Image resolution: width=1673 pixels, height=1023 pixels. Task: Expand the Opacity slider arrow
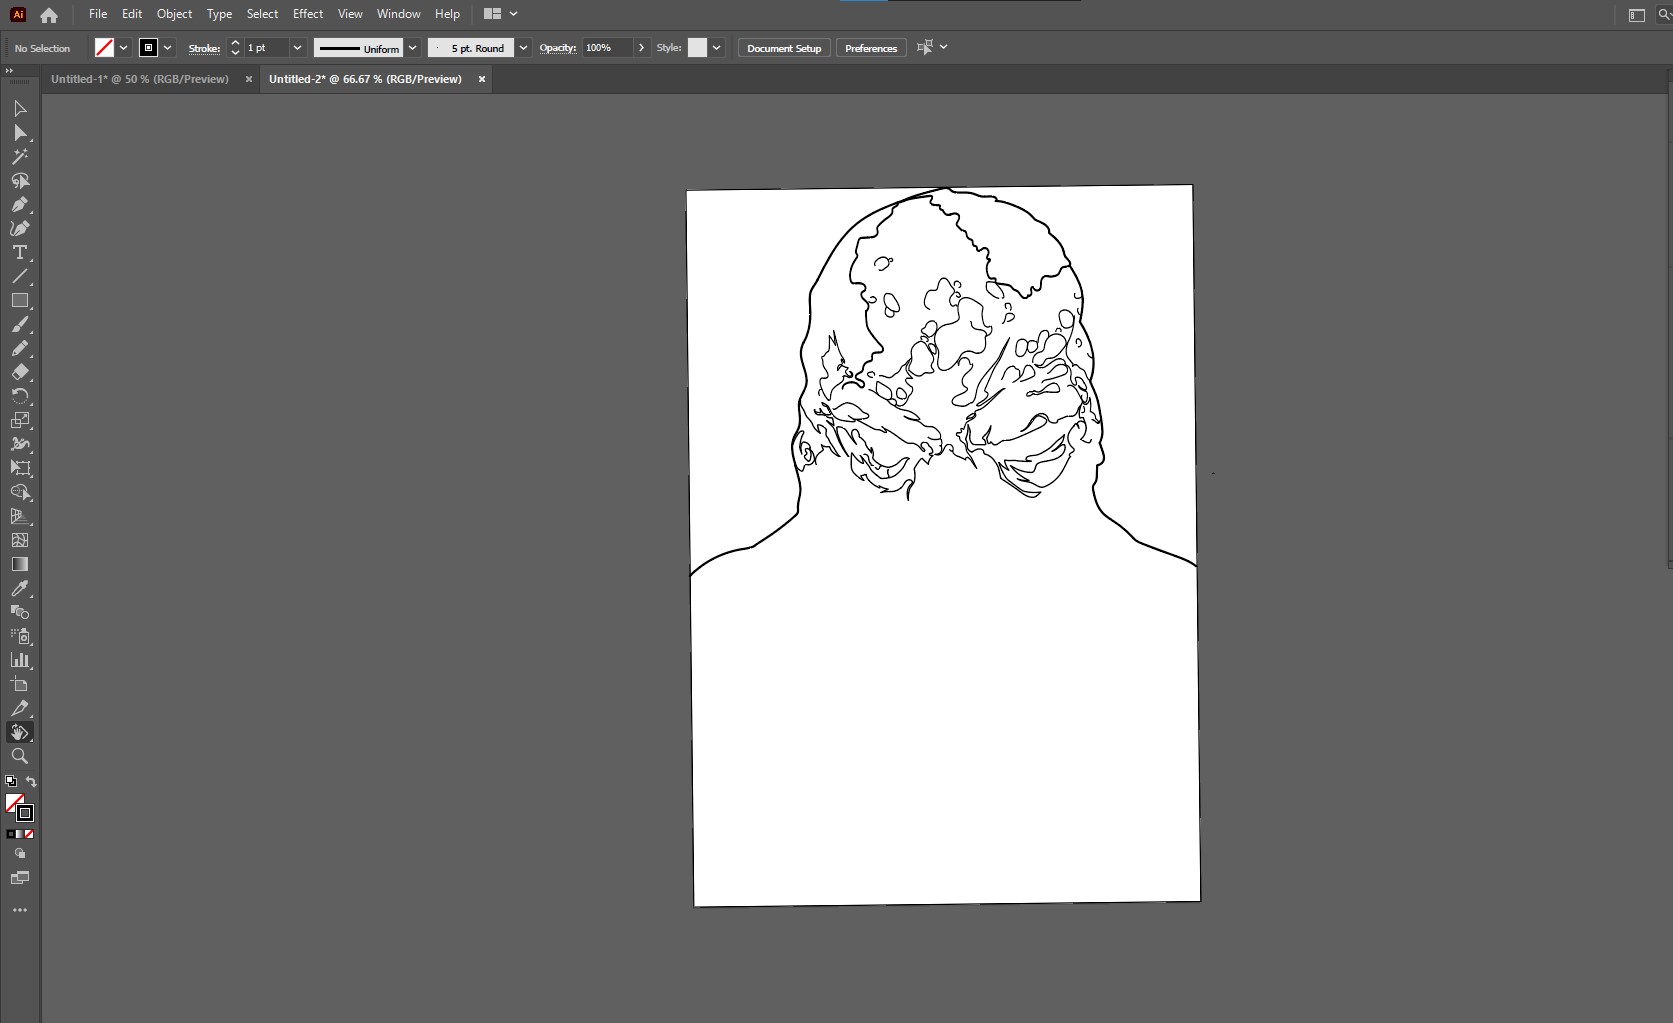click(x=641, y=48)
